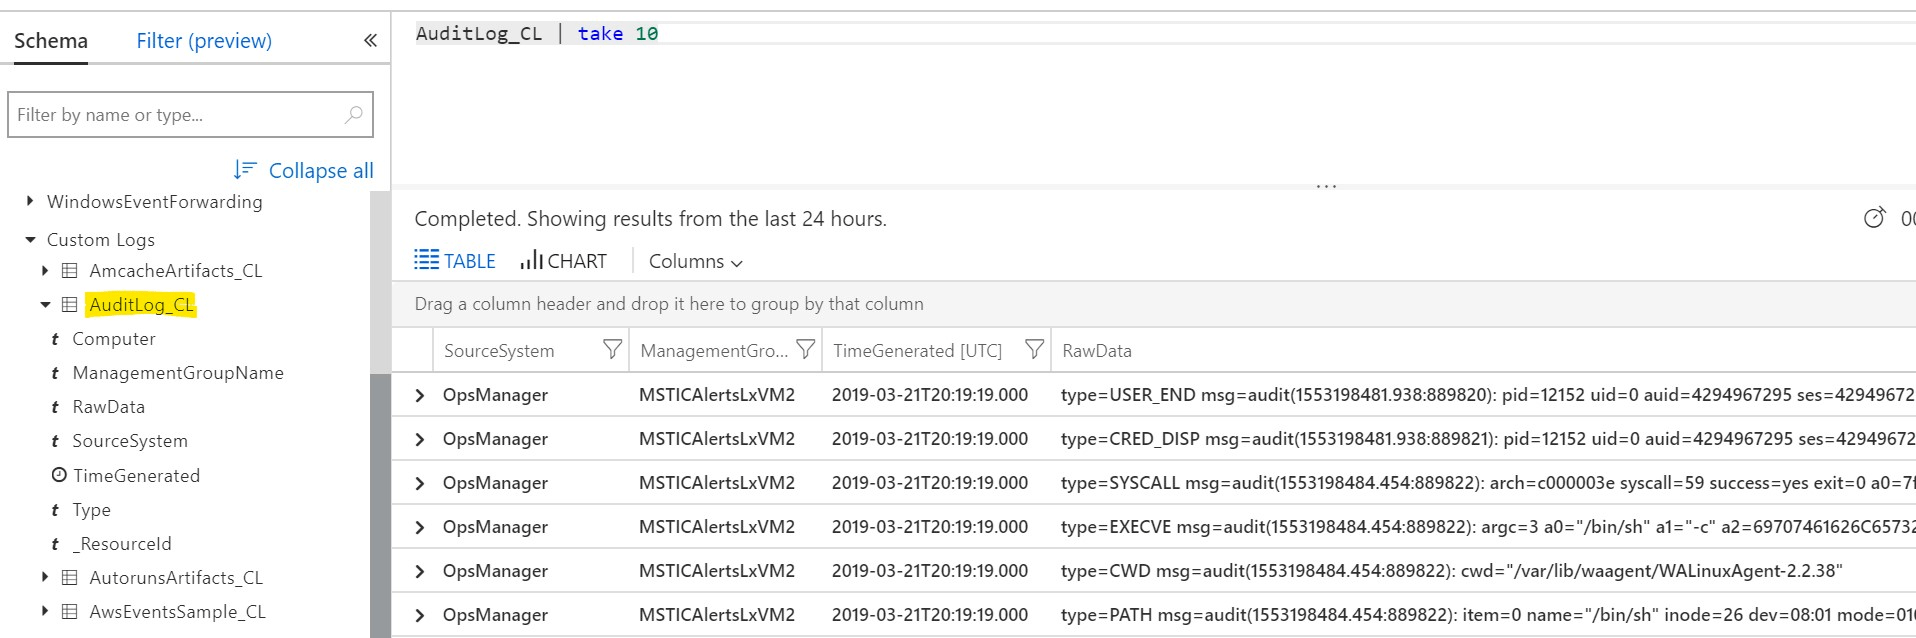This screenshot has height=638, width=1916.
Task: Expand the AutorunsArtifacts_CL table
Action: [x=45, y=577]
